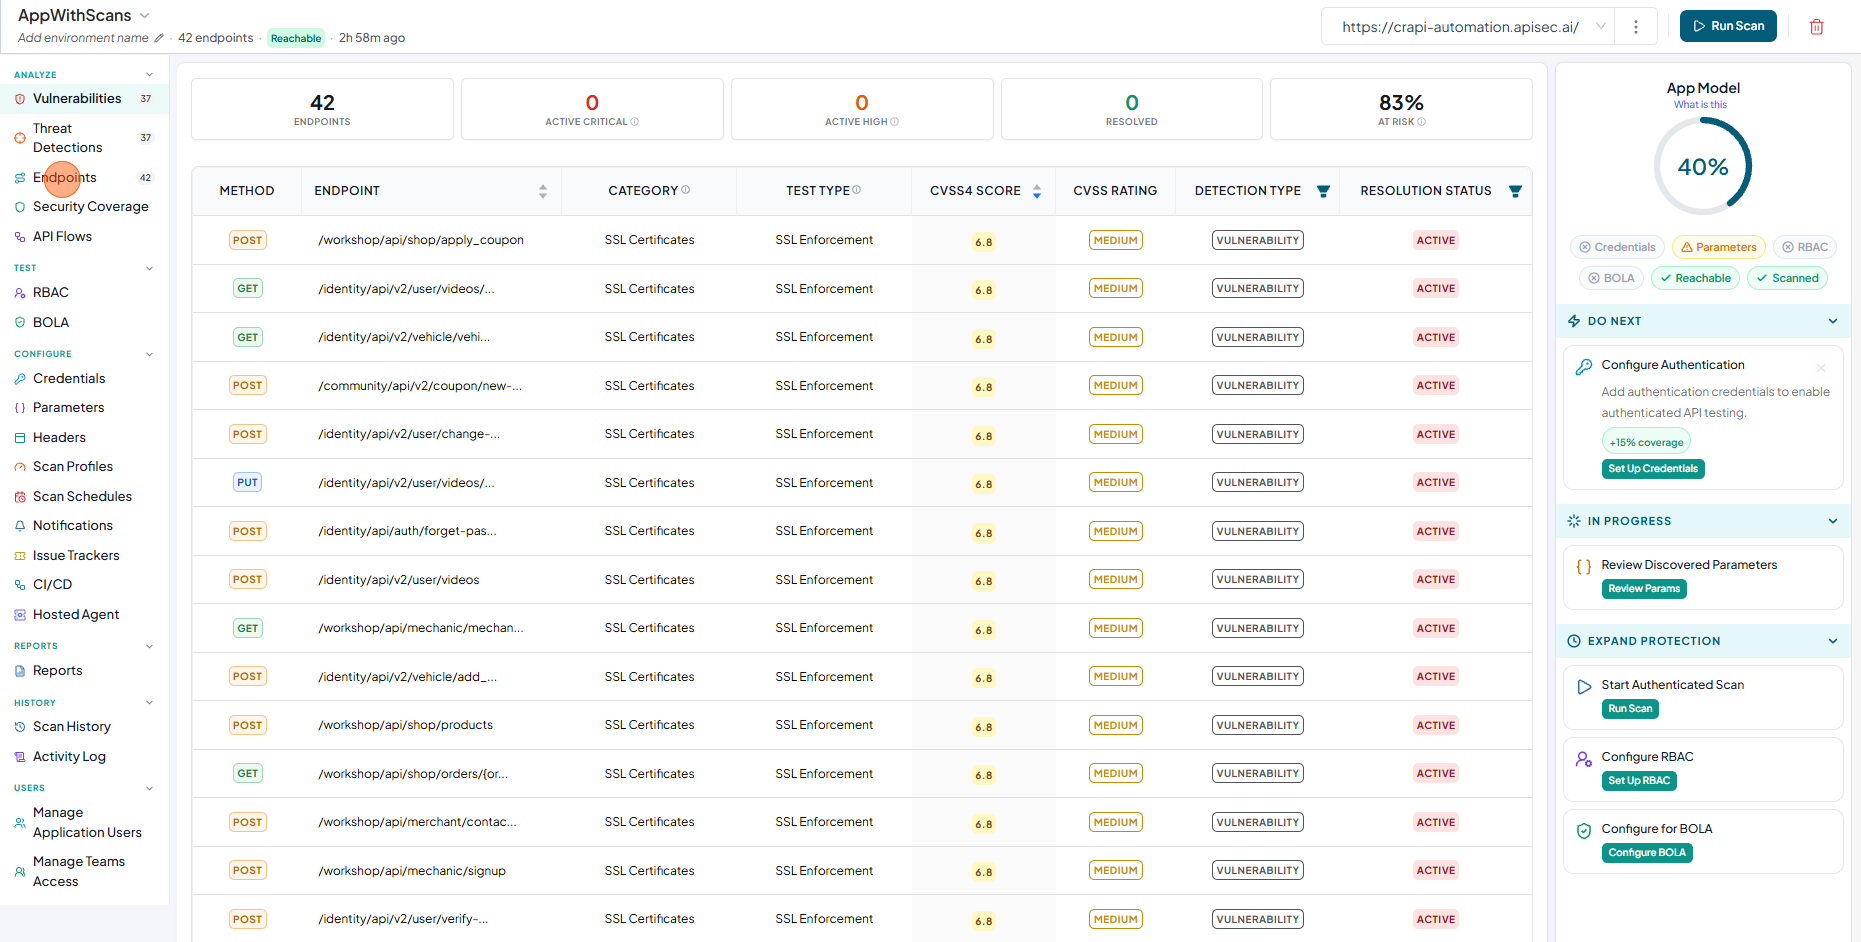
Task: Click the 40% App Model progress ring
Action: [1703, 167]
